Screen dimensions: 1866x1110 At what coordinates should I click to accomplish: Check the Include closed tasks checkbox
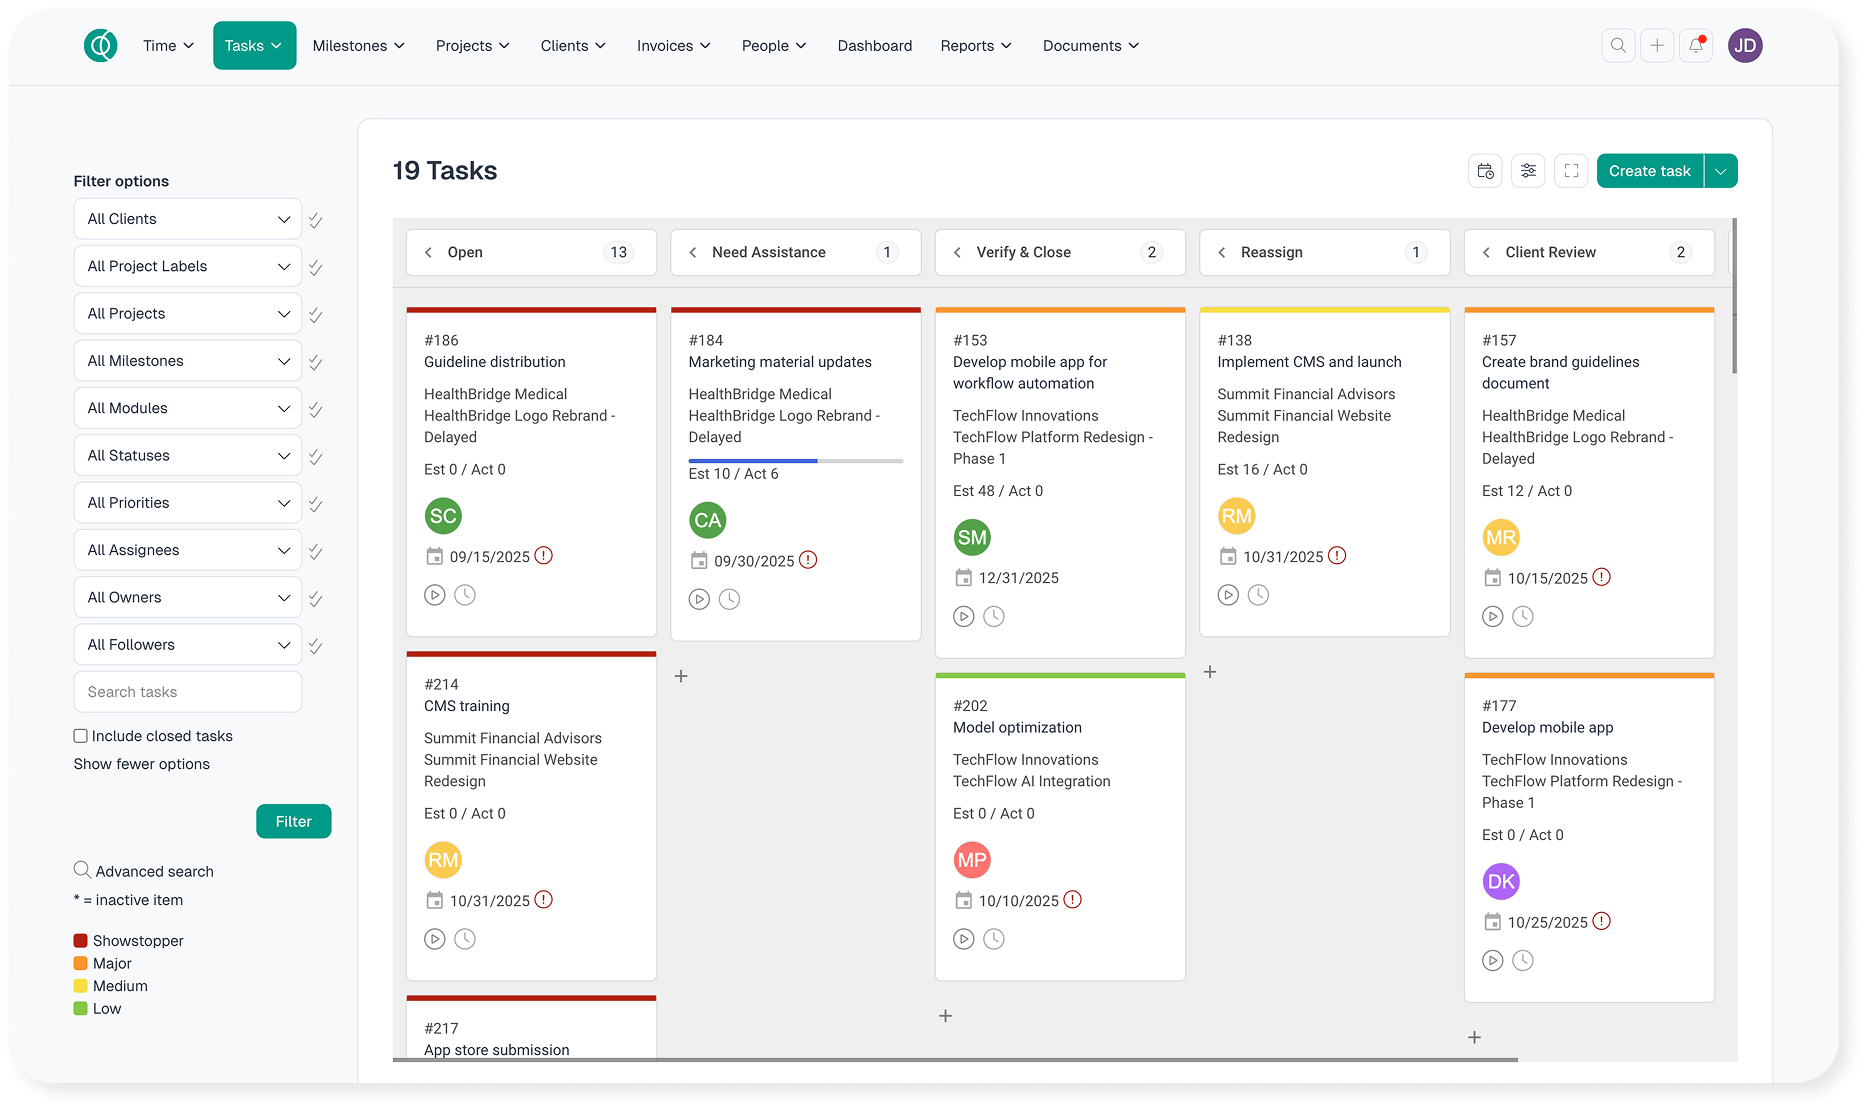click(x=81, y=736)
